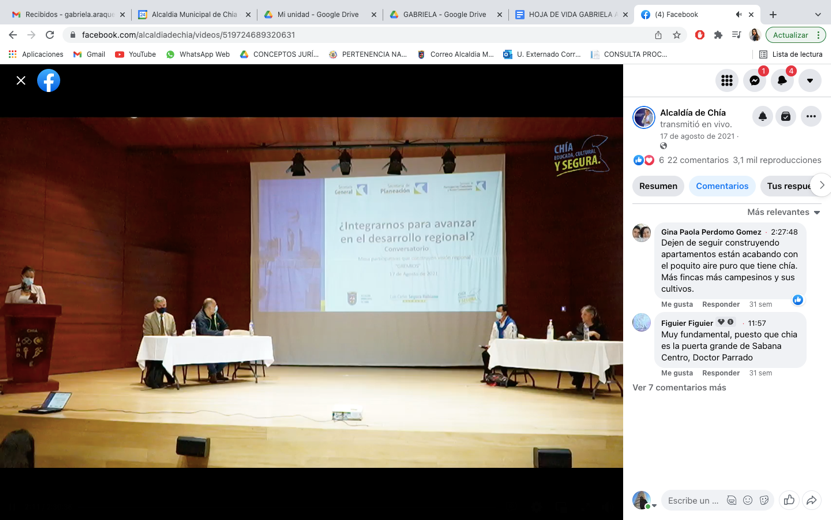Bookmark this page with the star icon
831x520 pixels.
(x=676, y=35)
